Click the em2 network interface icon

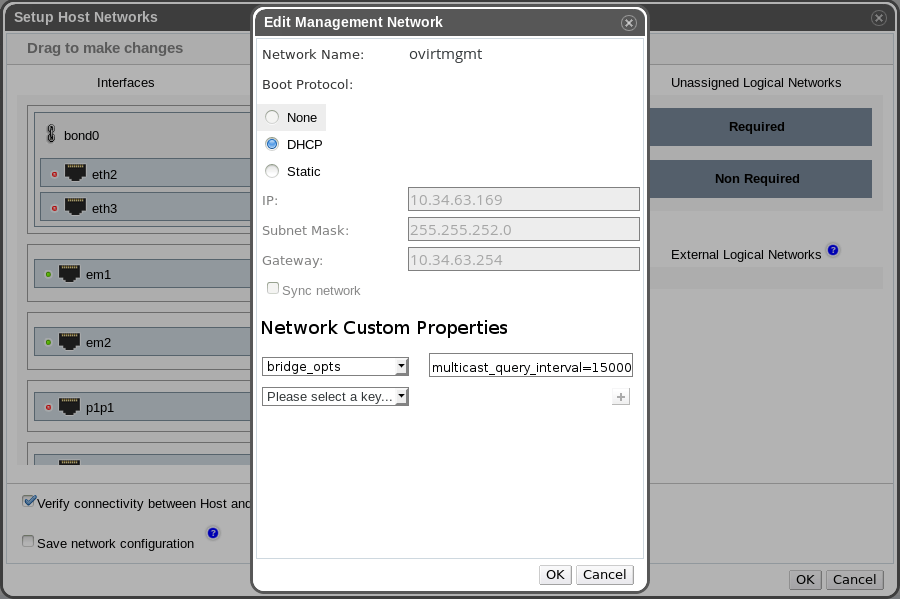[x=70, y=341]
